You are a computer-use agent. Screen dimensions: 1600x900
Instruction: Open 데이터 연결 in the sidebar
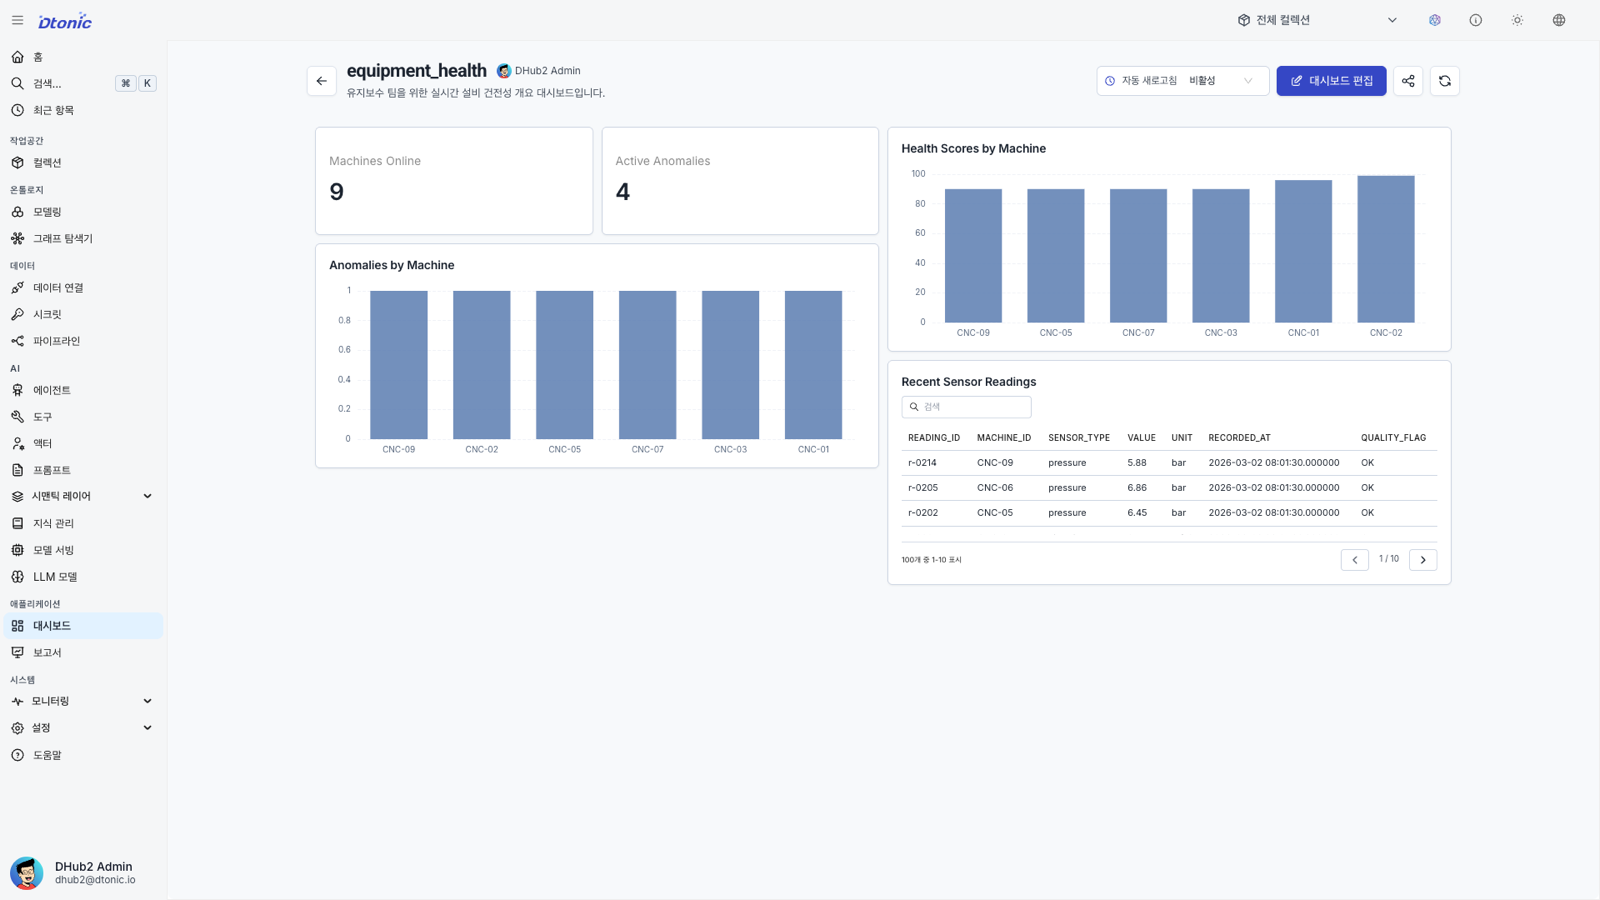click(83, 288)
